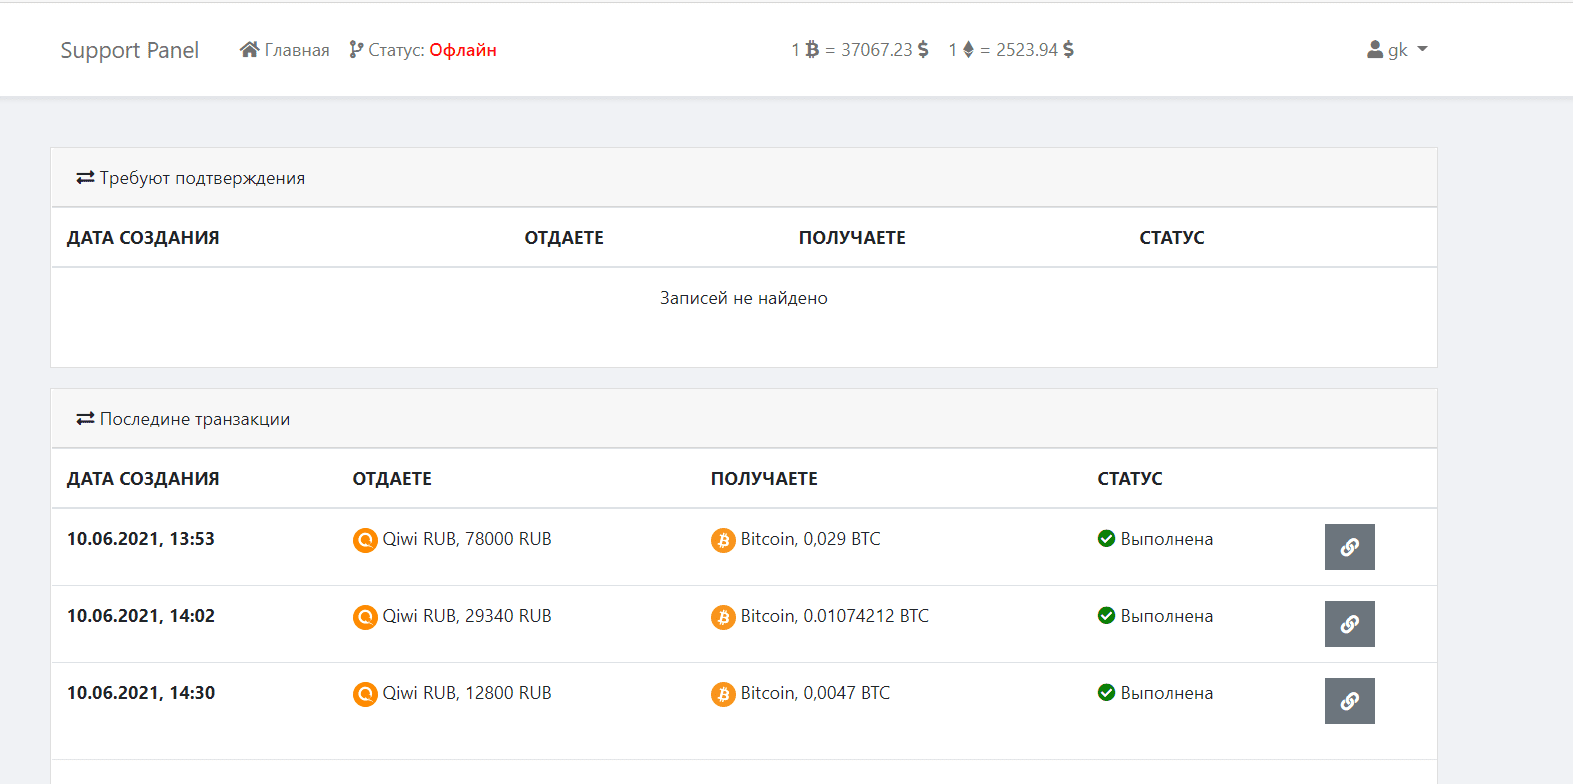
Task: Click the Bitcoin rate symbol in header
Action: pyautogui.click(x=812, y=49)
